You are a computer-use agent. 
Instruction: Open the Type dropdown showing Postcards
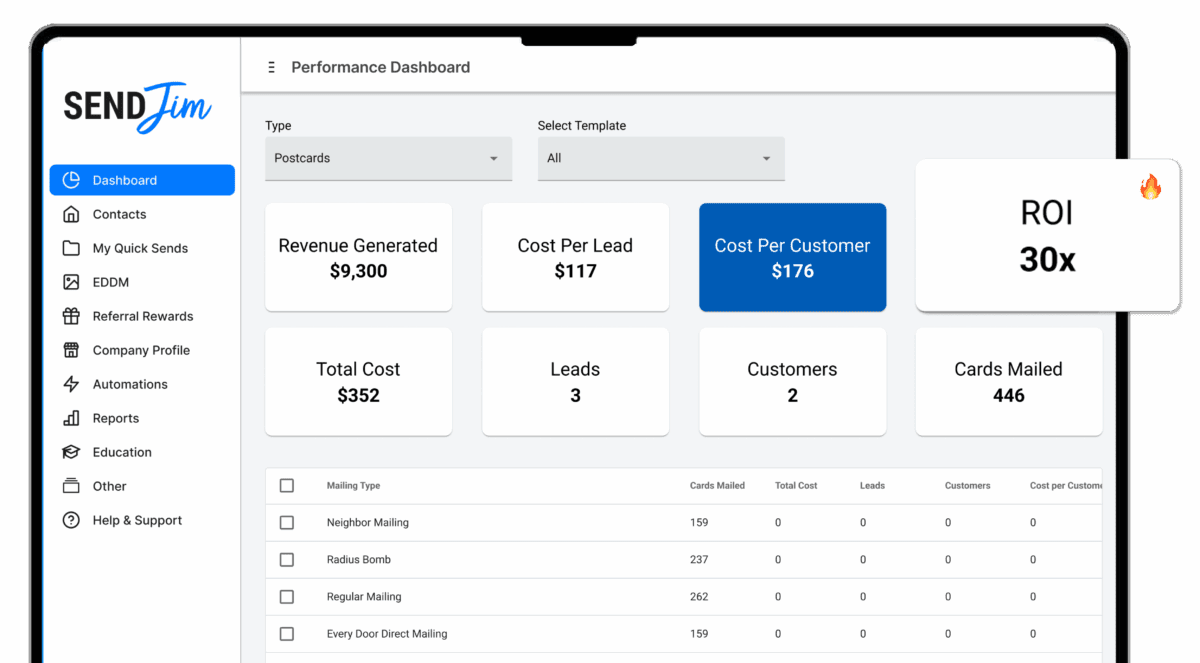coord(388,159)
